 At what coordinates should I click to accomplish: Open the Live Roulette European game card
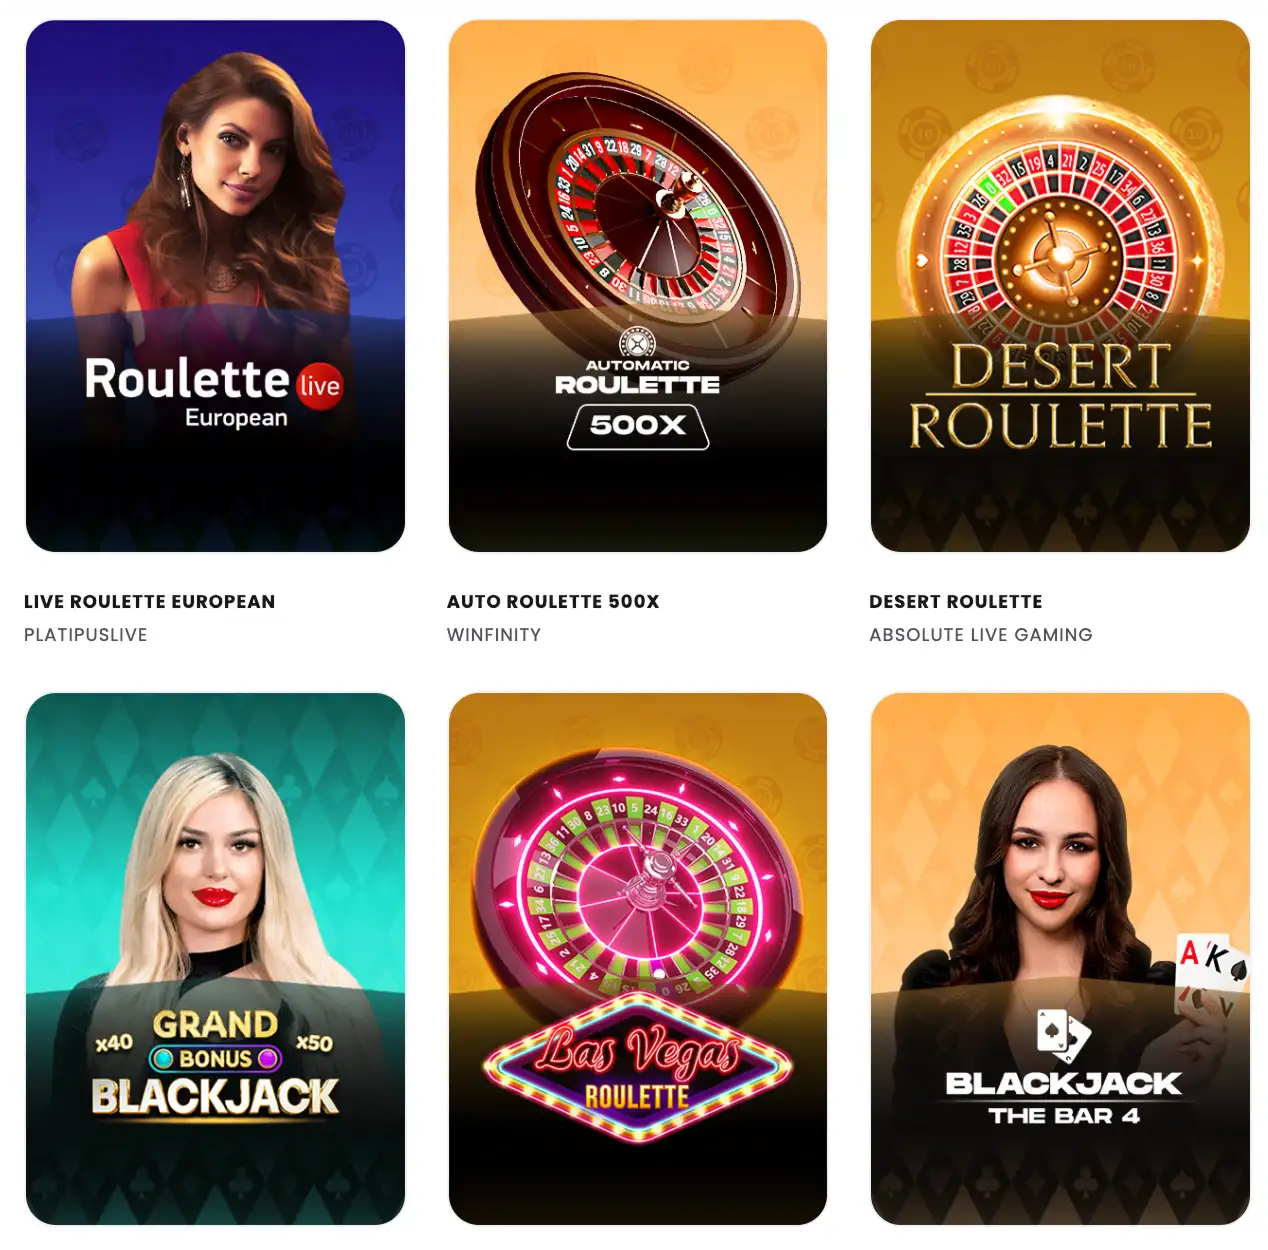click(x=215, y=286)
